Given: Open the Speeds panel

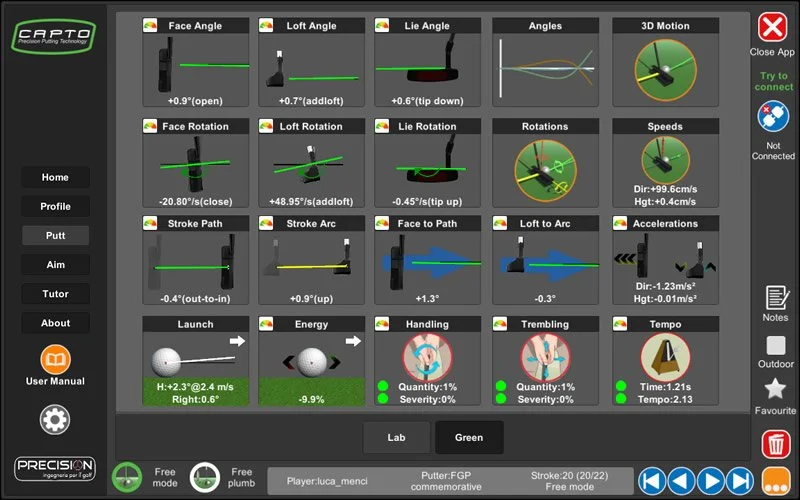Looking at the screenshot, I should 665,163.
